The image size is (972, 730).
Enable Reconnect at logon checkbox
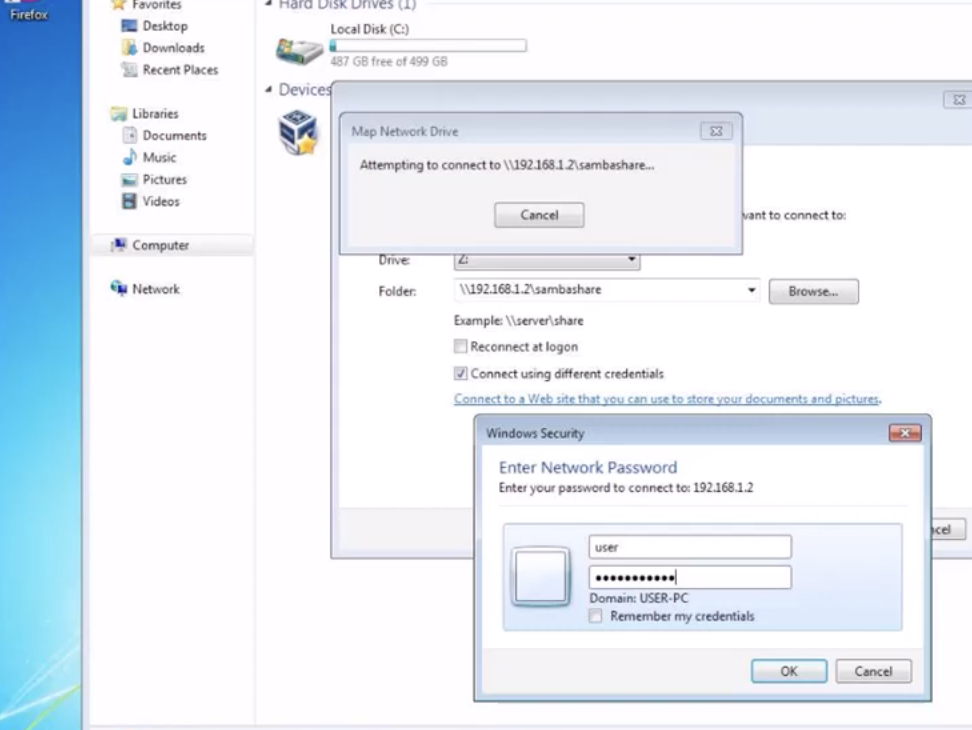[x=461, y=347]
